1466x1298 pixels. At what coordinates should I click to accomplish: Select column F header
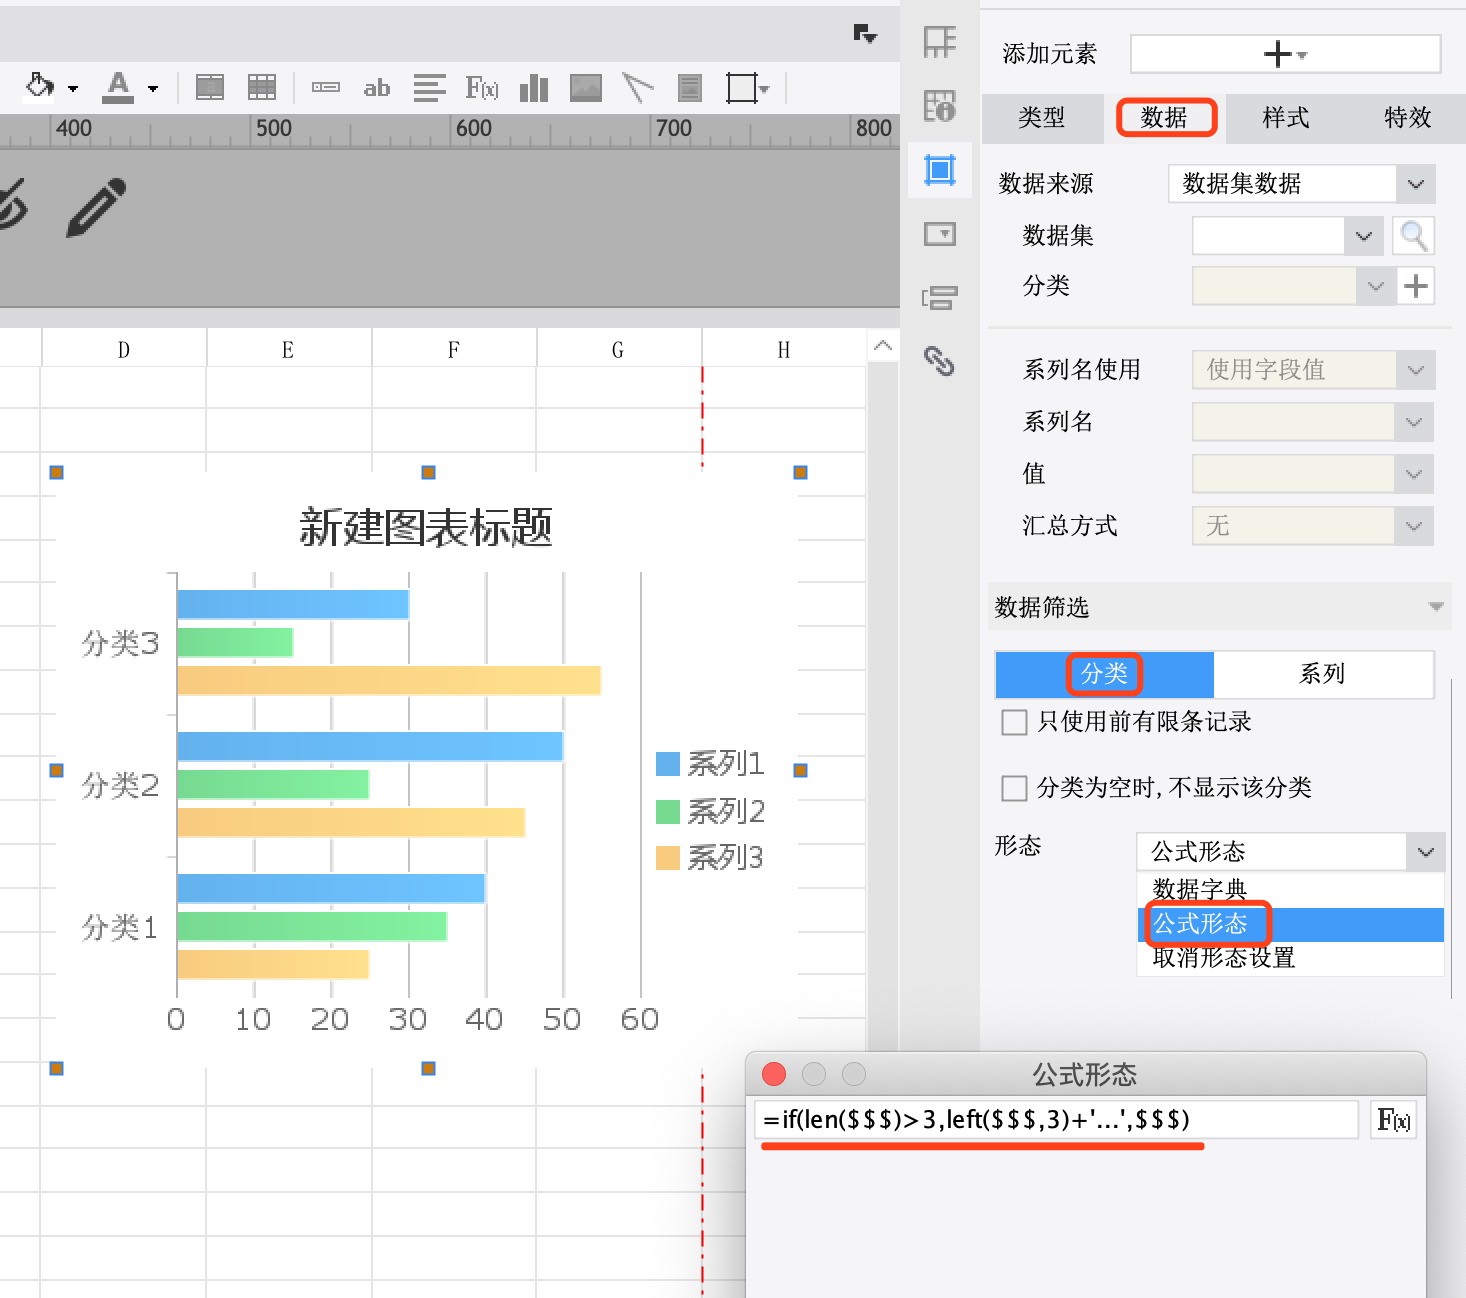pyautogui.click(x=454, y=350)
